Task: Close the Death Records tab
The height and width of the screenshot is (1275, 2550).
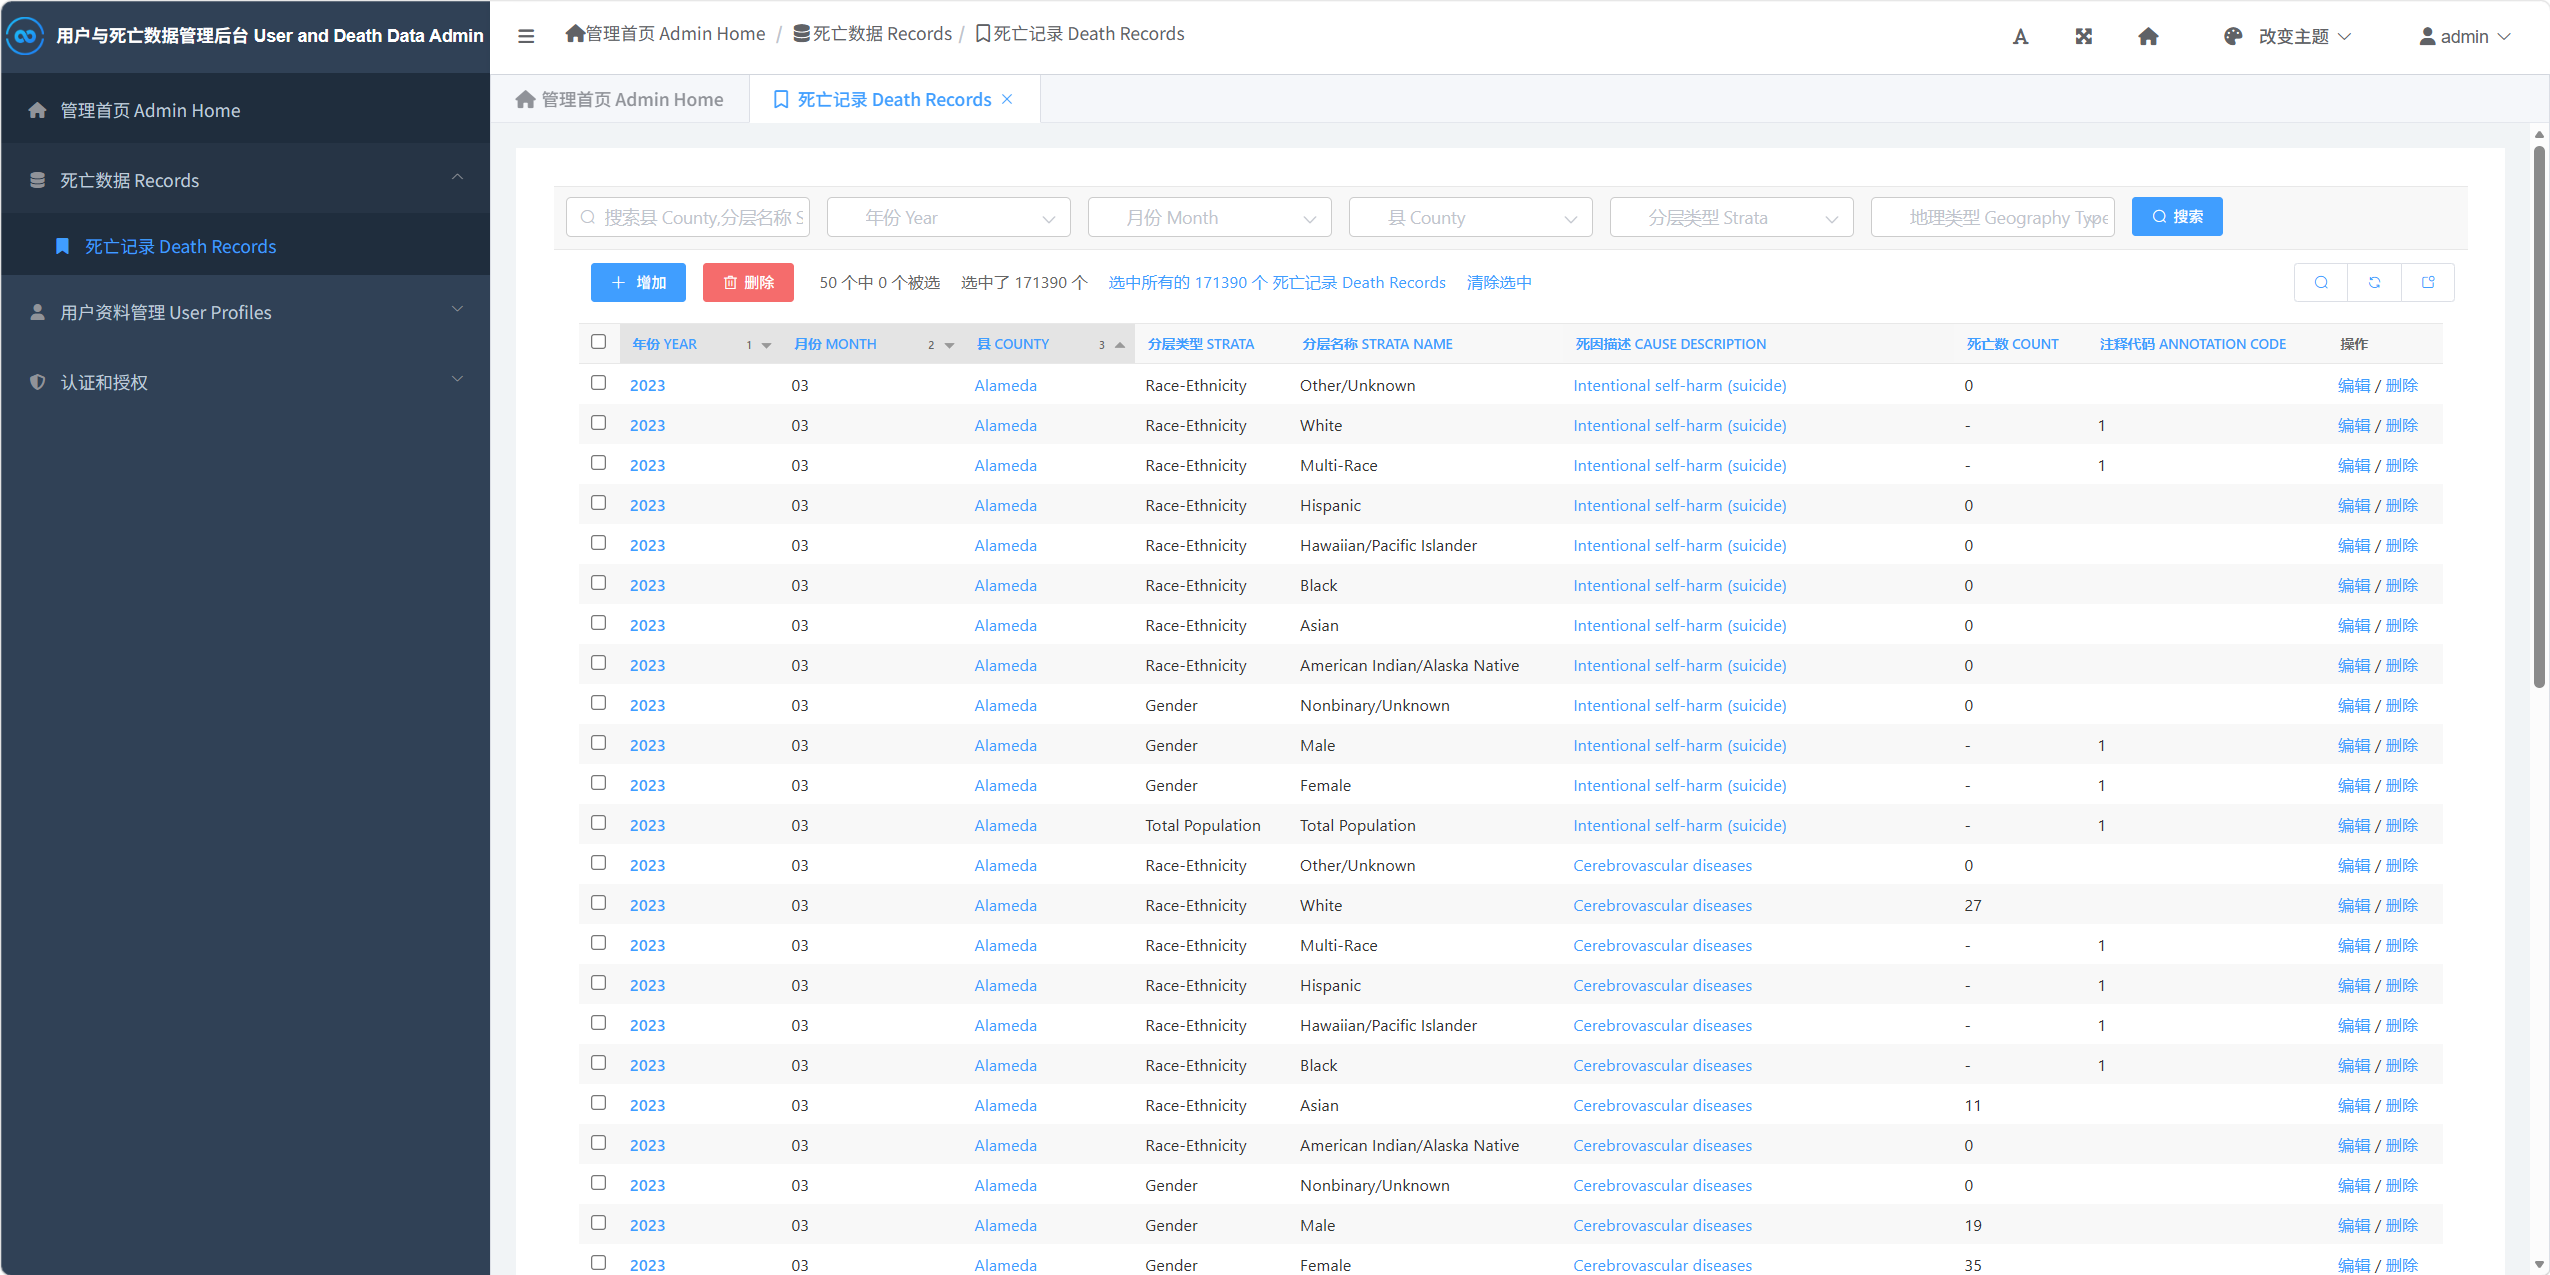Action: tap(1007, 99)
